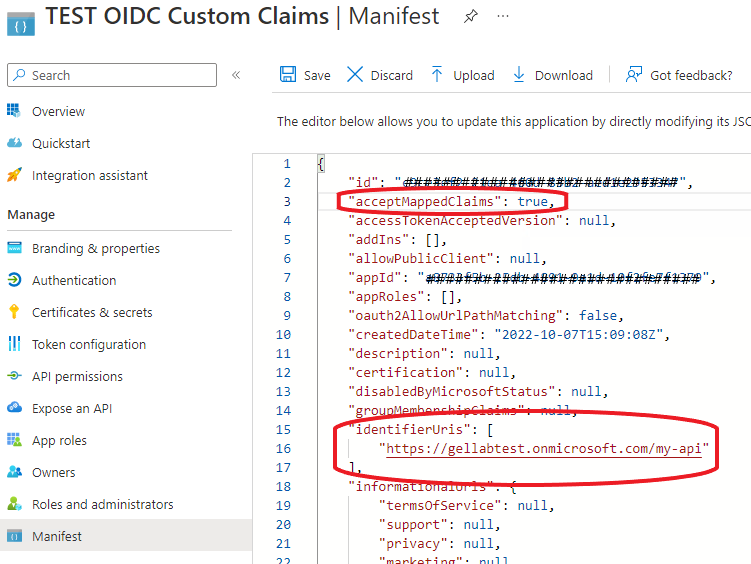Image resolution: width=751 pixels, height=564 pixels.
Task: Open the Quickstart menu item
Action: [61, 143]
